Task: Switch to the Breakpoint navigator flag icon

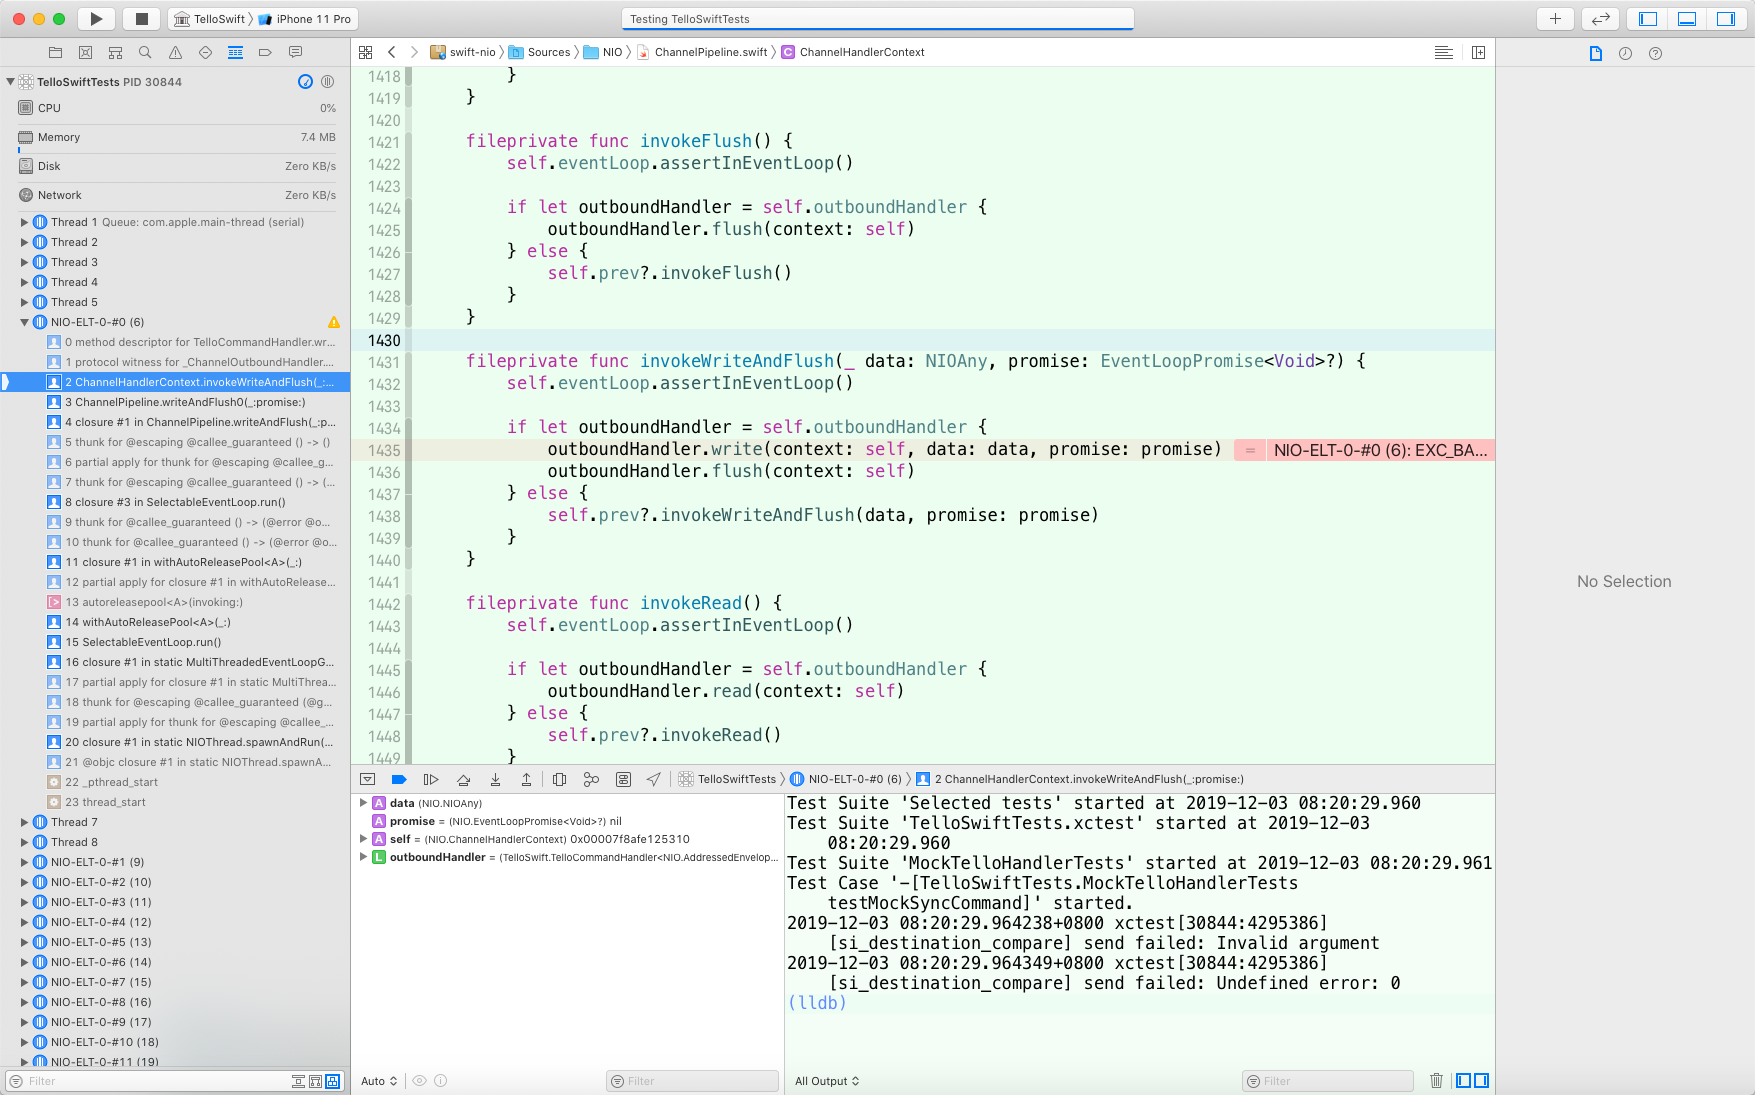Action: pos(265,52)
